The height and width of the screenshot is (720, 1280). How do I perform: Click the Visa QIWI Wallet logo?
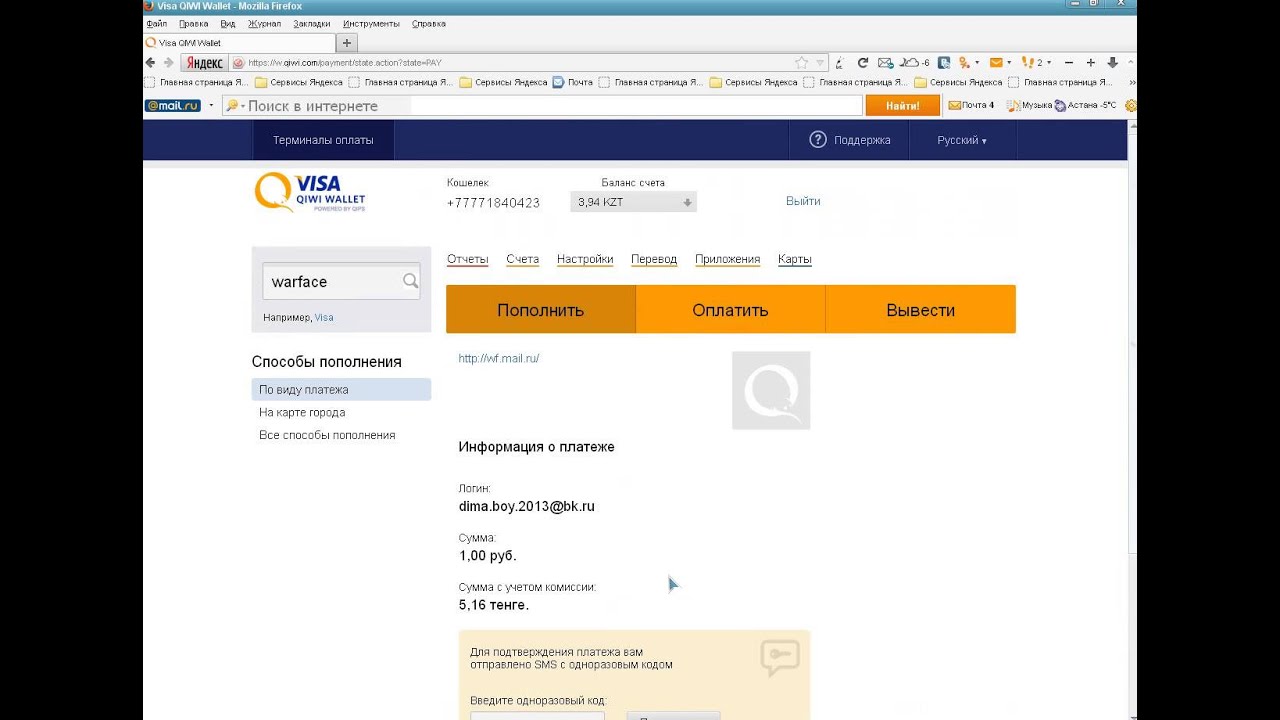tap(310, 192)
